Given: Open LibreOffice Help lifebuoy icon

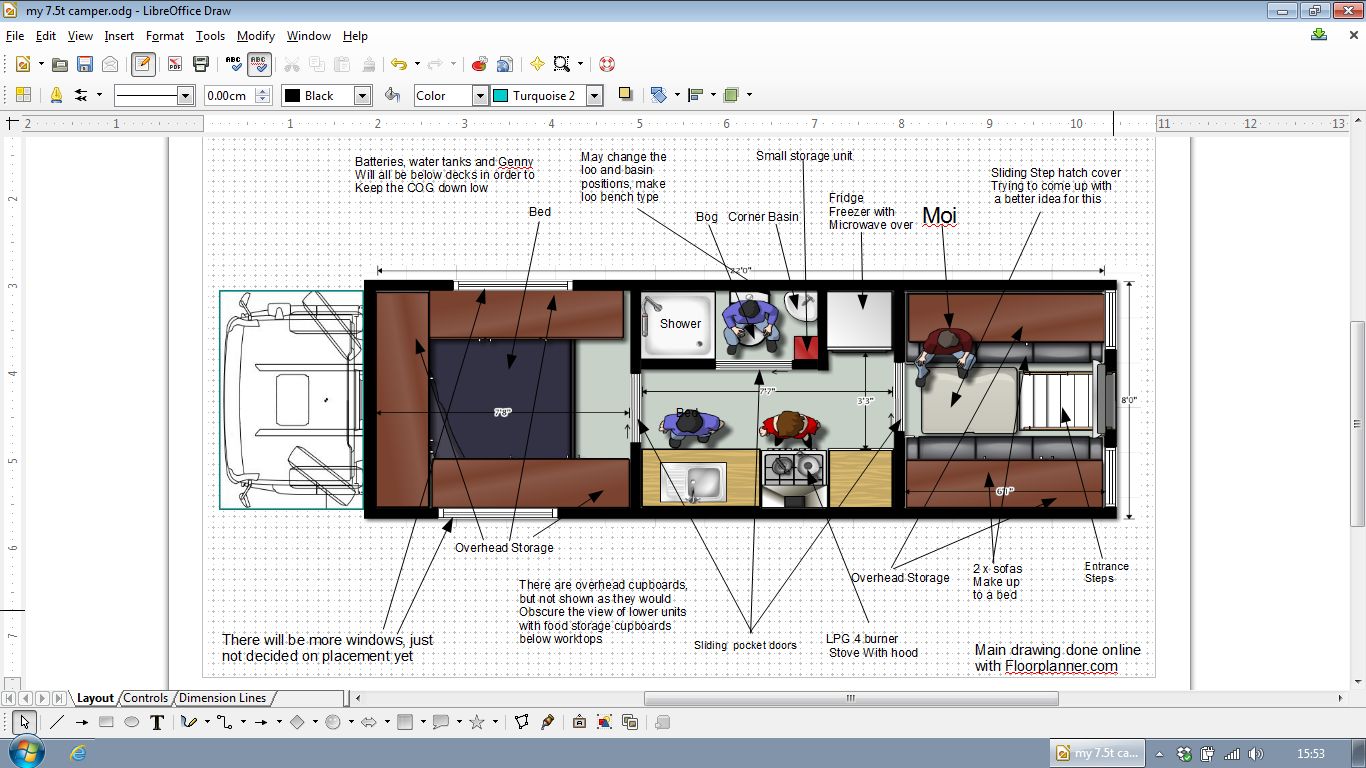Looking at the screenshot, I should point(607,64).
